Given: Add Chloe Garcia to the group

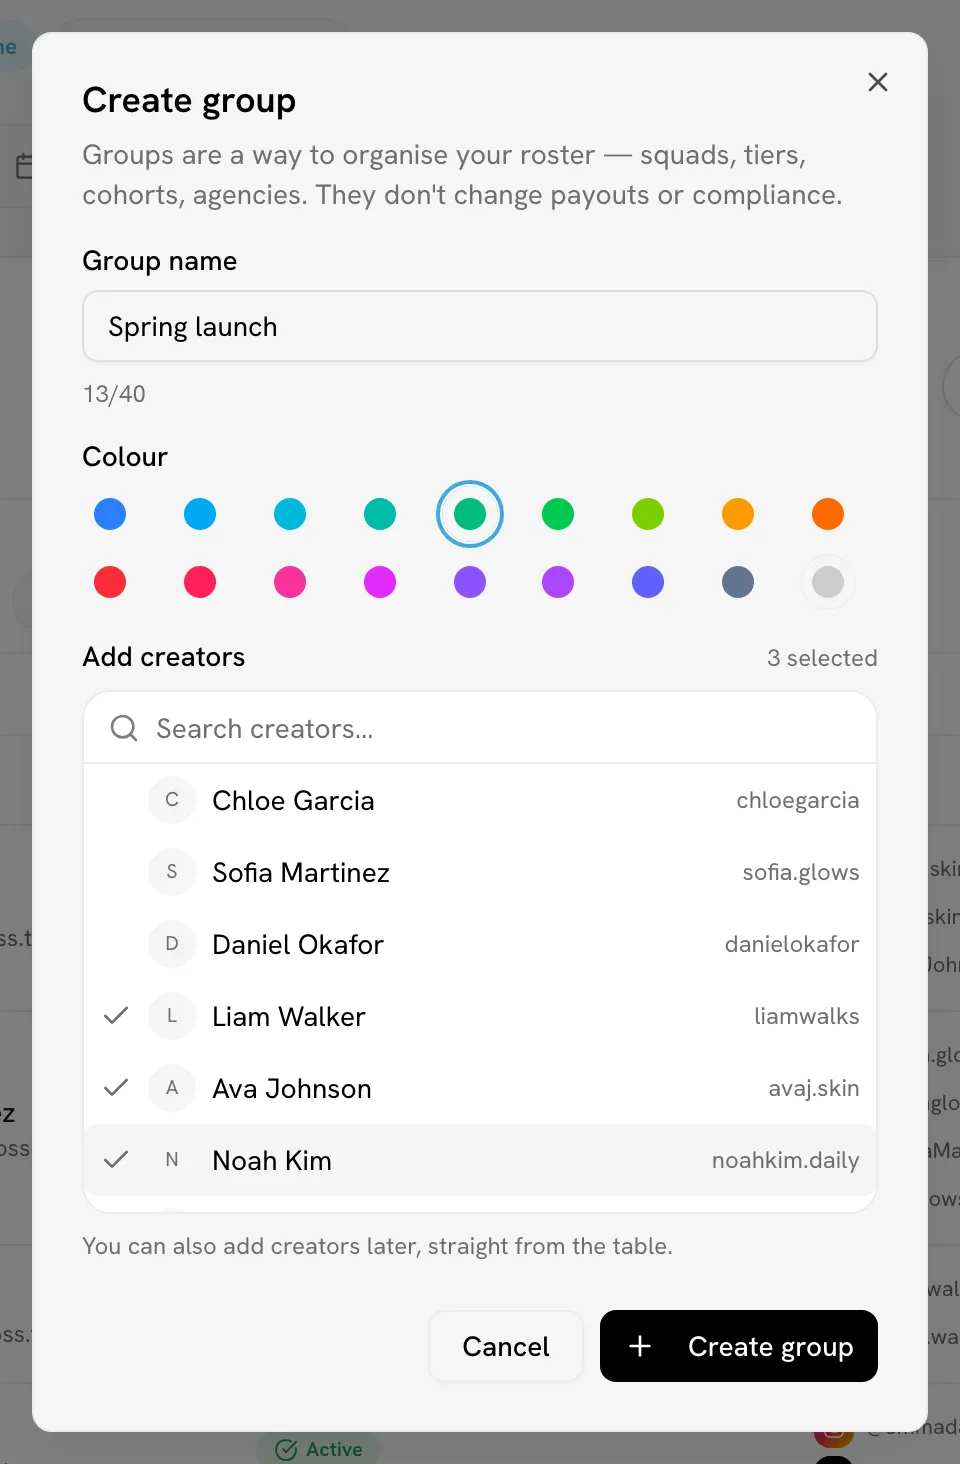Looking at the screenshot, I should (x=480, y=800).
